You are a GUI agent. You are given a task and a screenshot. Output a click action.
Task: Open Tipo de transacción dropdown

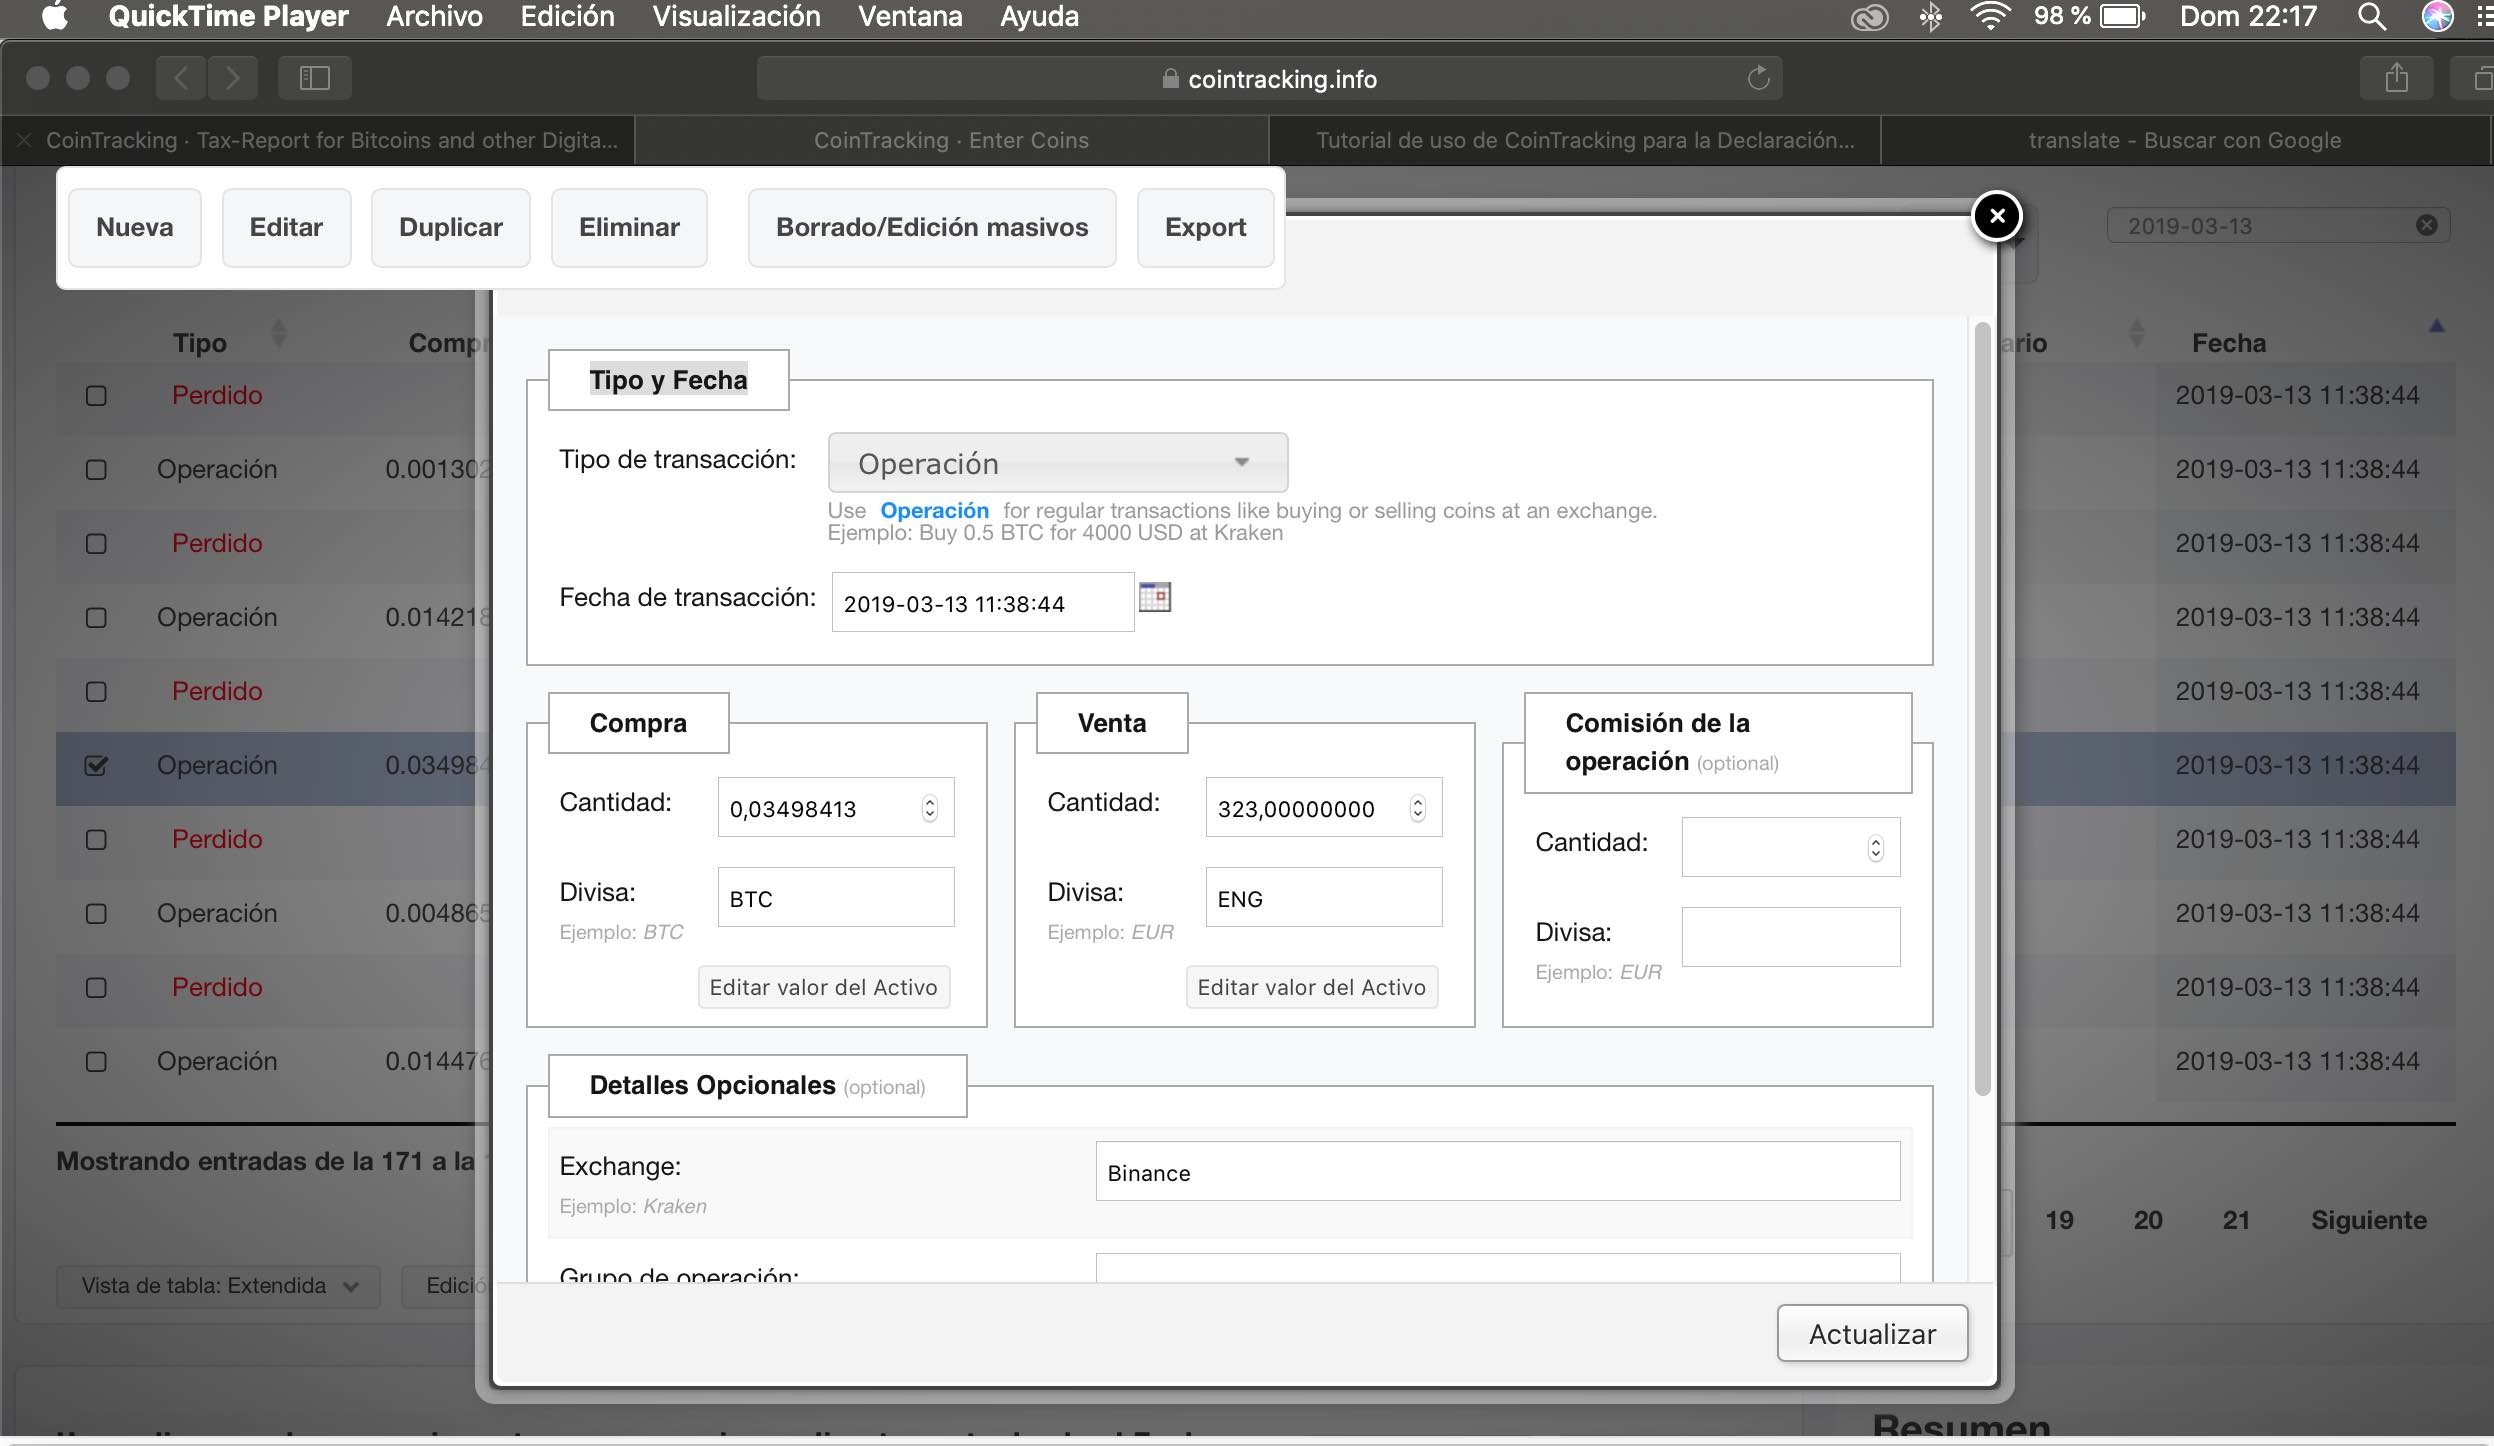[x=1057, y=462]
